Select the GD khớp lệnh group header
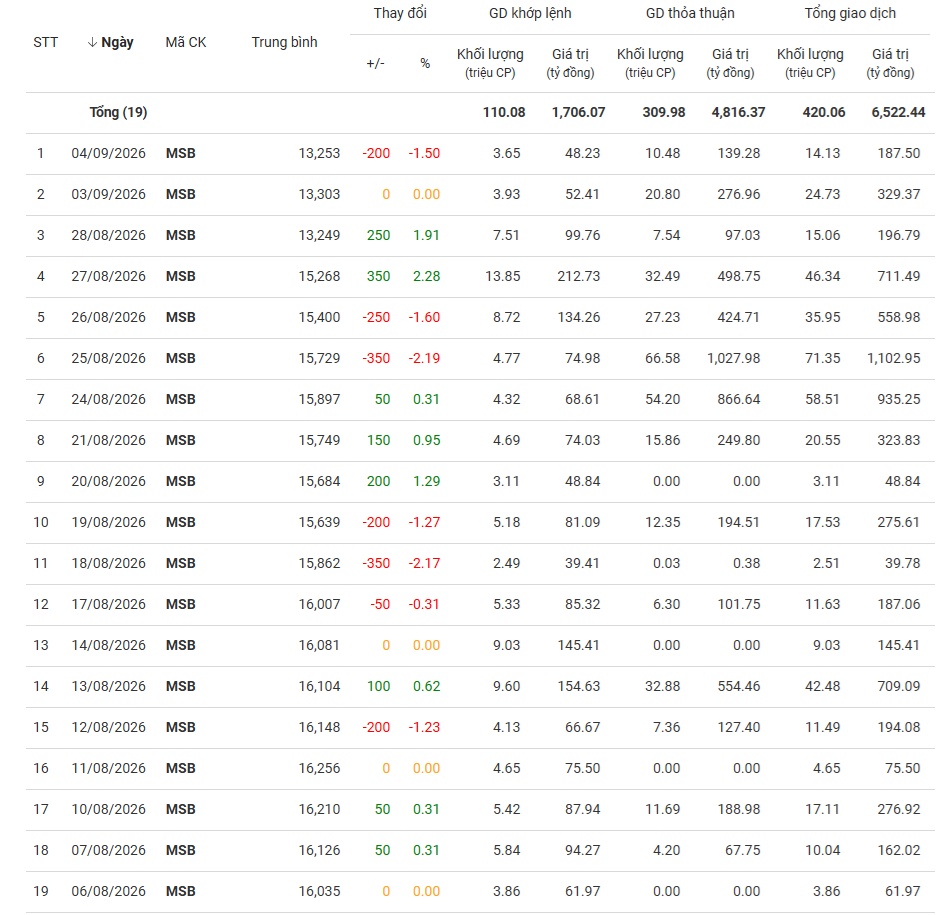The image size is (942, 915). click(x=530, y=13)
